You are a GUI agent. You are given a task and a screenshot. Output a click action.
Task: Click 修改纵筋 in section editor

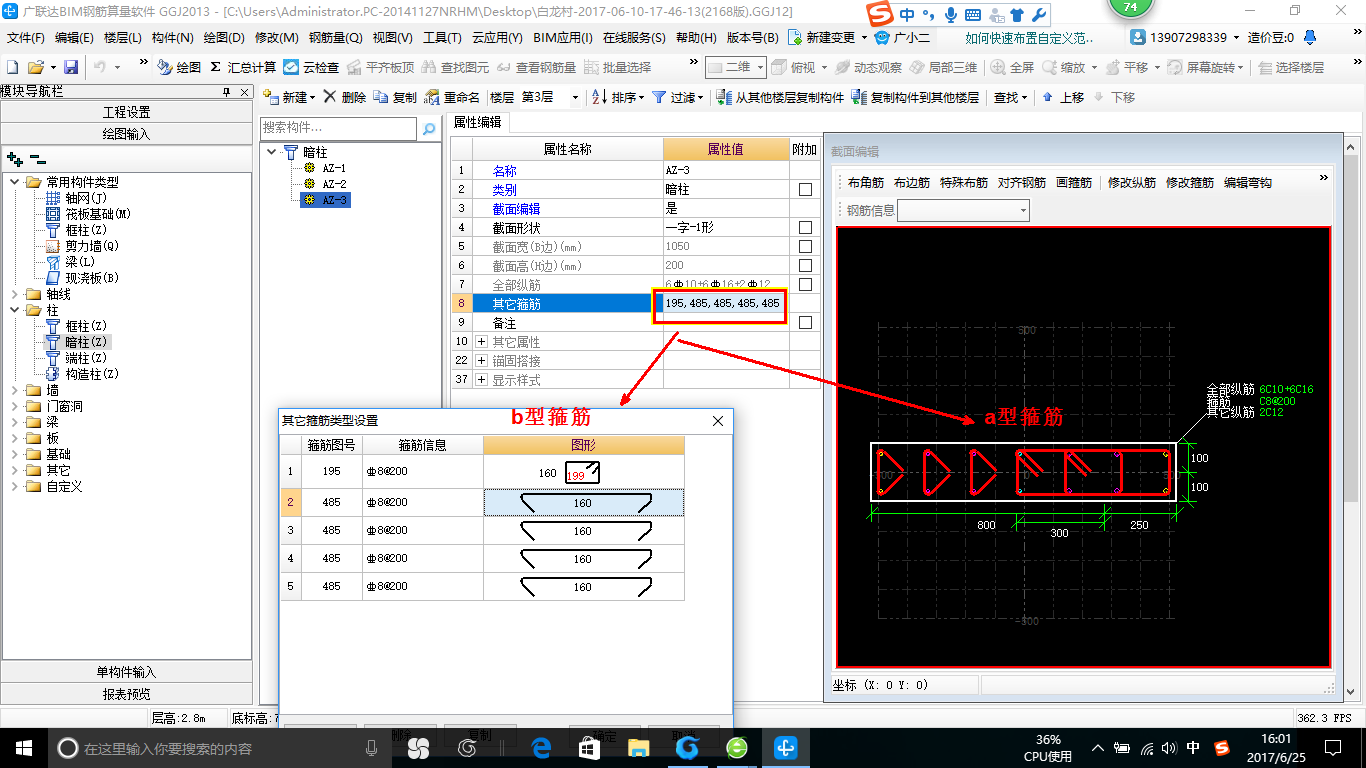(1132, 183)
